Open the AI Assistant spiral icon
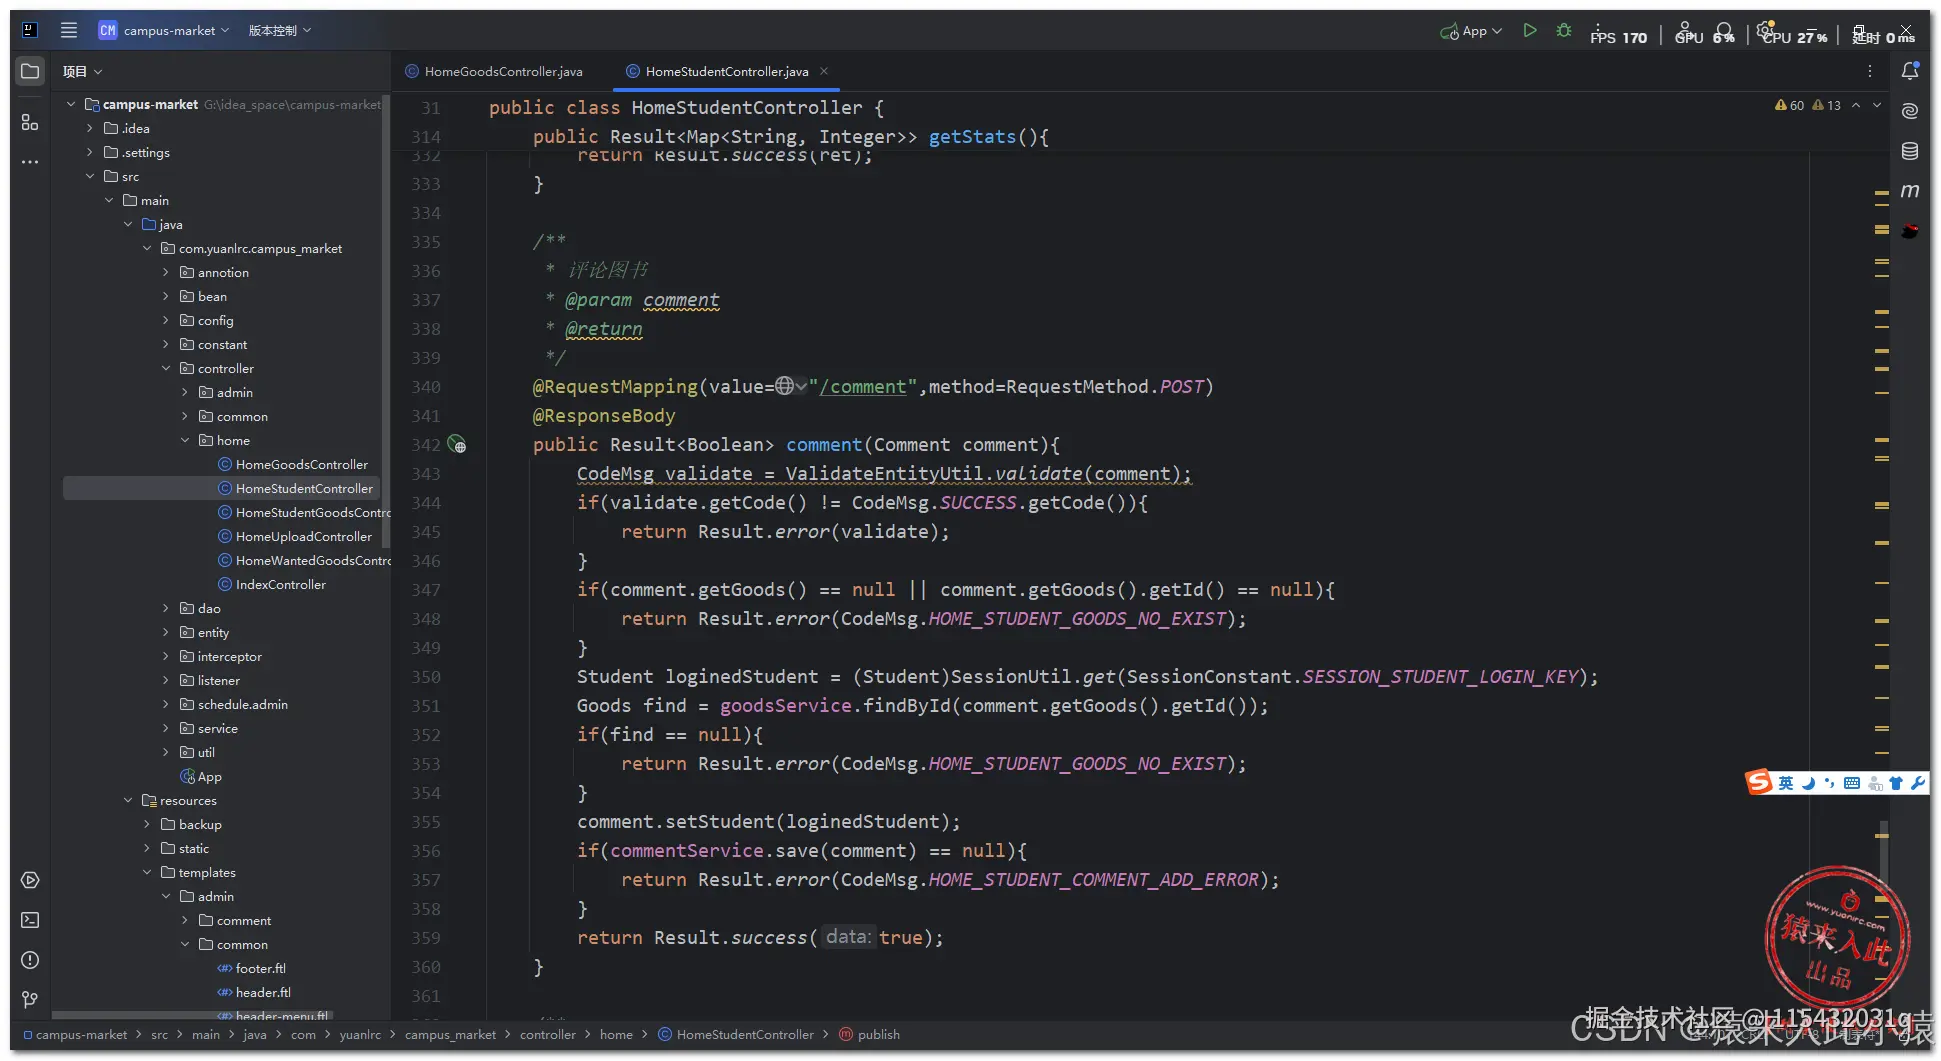 [x=1910, y=111]
